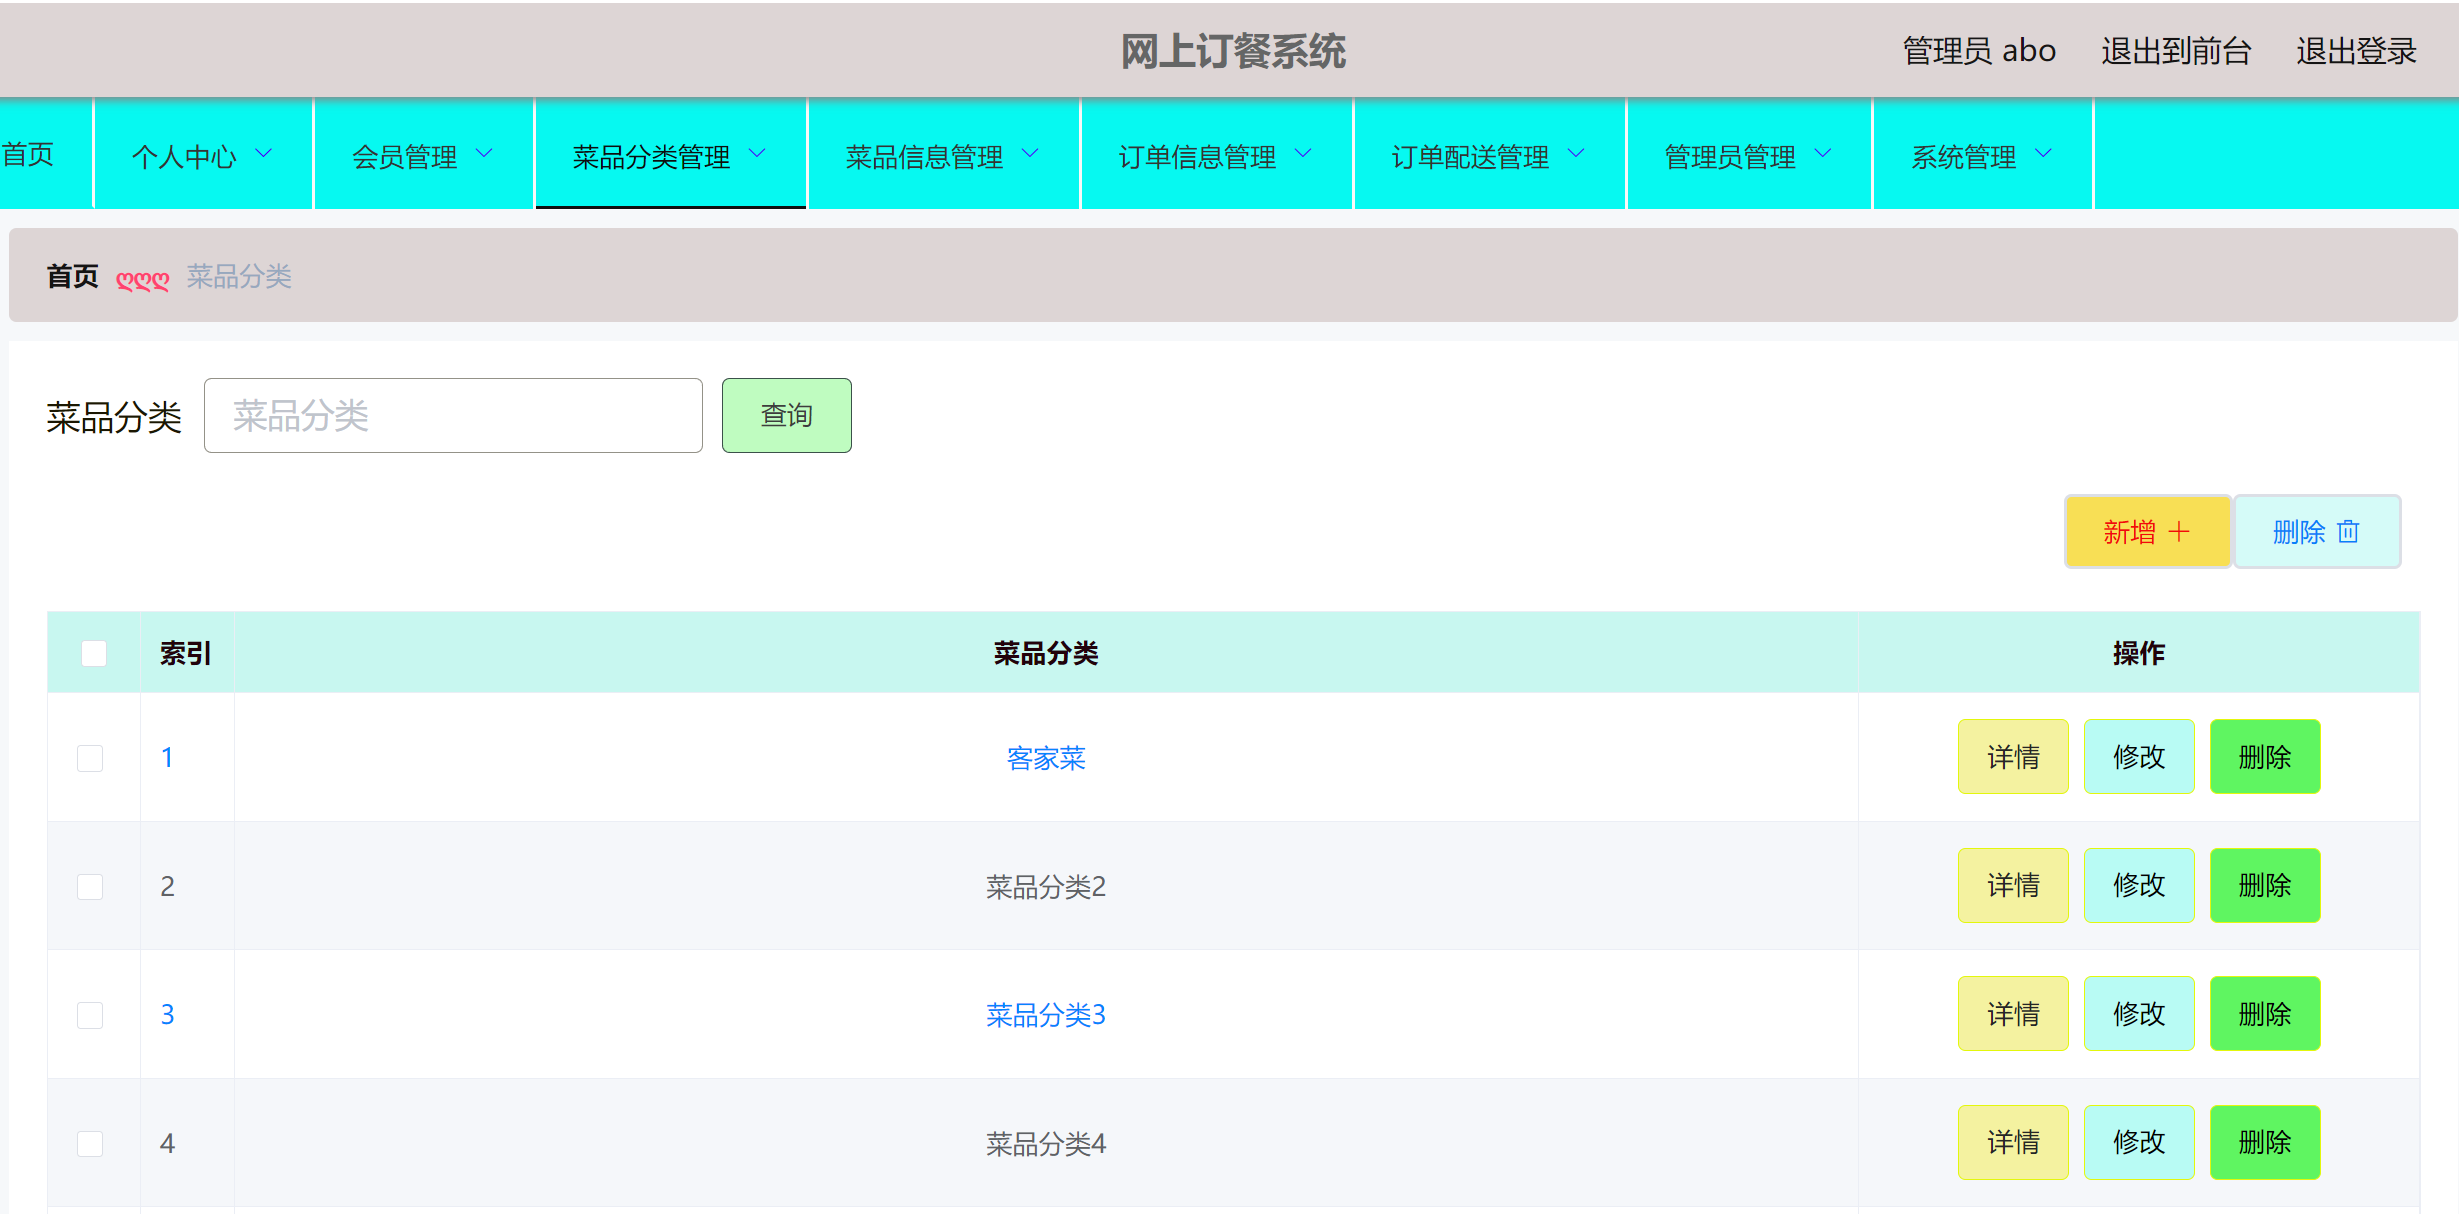Expand the 会员管理 dropdown
The width and height of the screenshot is (2459, 1214).
[422, 155]
